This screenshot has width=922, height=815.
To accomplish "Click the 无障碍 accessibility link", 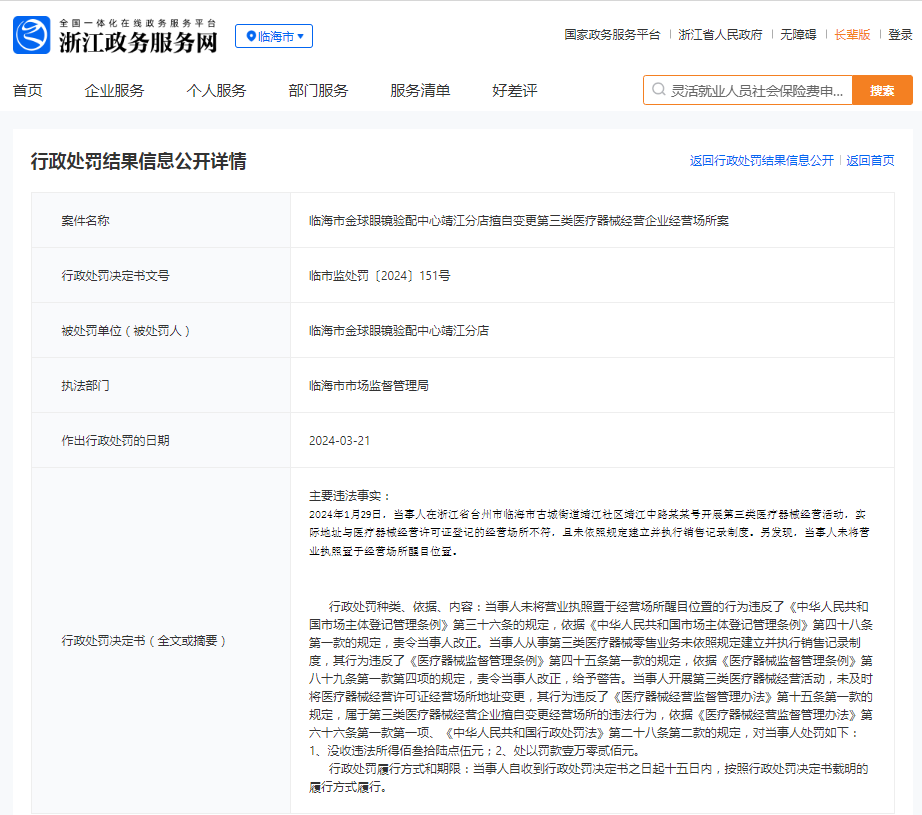I will tap(798, 35).
